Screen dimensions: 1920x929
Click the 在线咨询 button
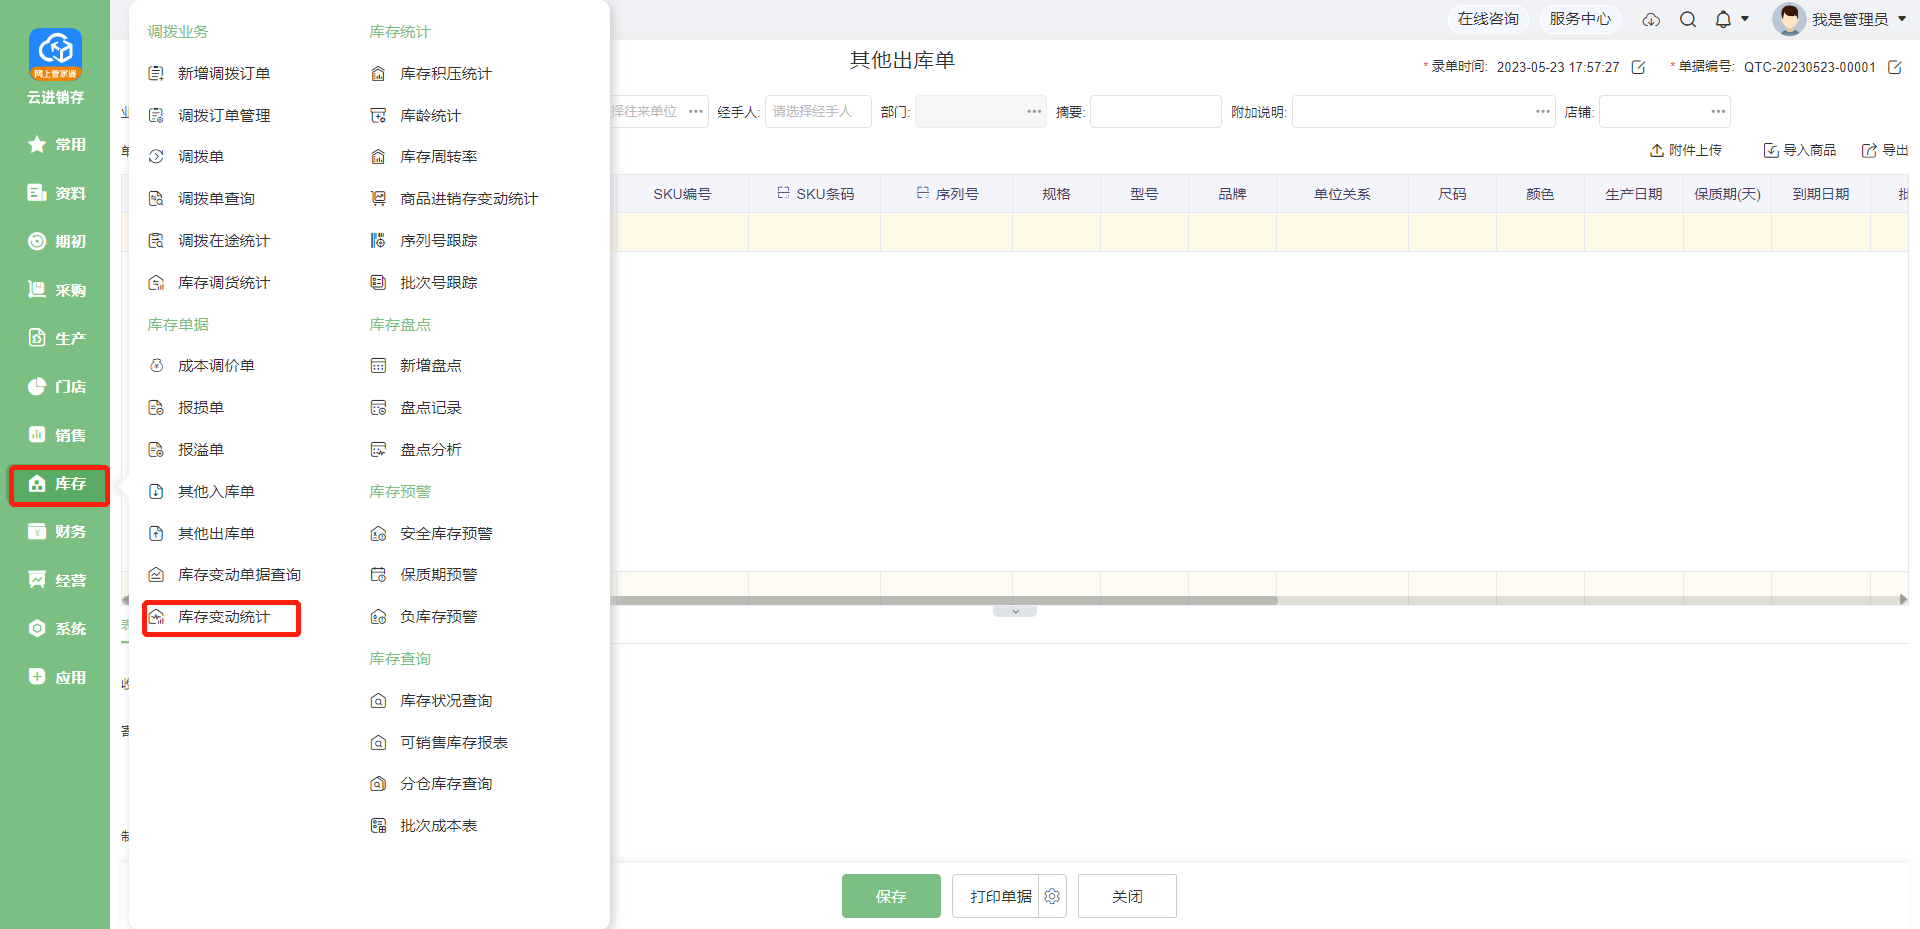tap(1488, 19)
